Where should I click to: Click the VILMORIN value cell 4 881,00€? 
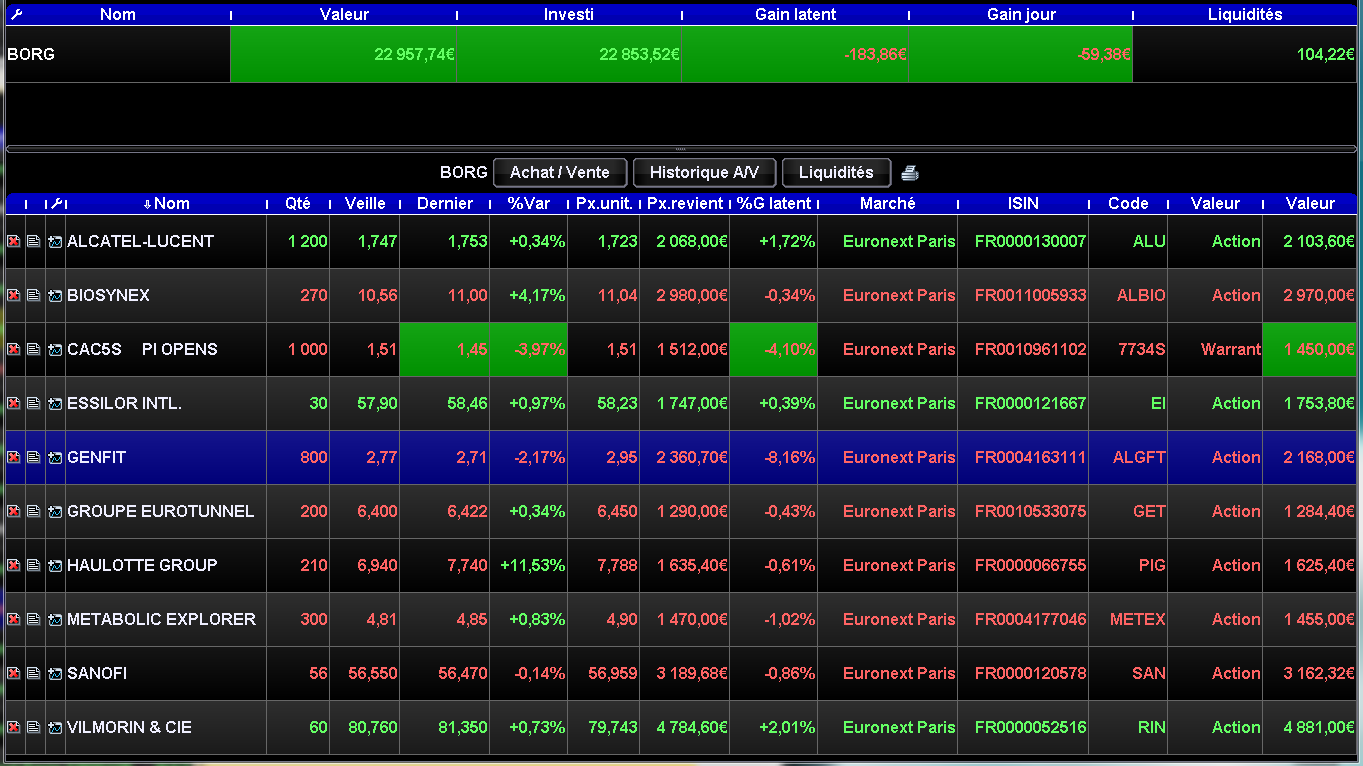[1310, 727]
